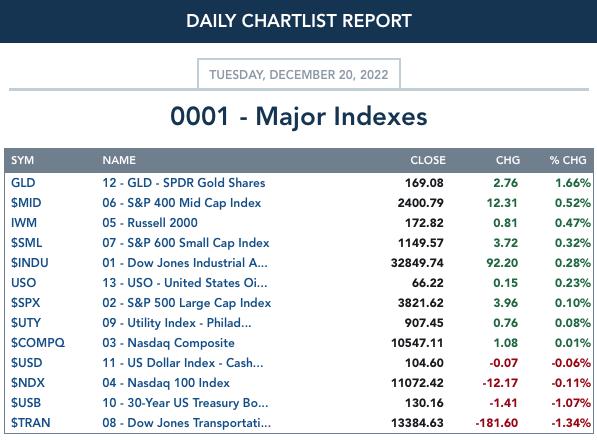The height and width of the screenshot is (440, 597).
Task: Click the $SPX ticker symbol
Action: [25, 303]
